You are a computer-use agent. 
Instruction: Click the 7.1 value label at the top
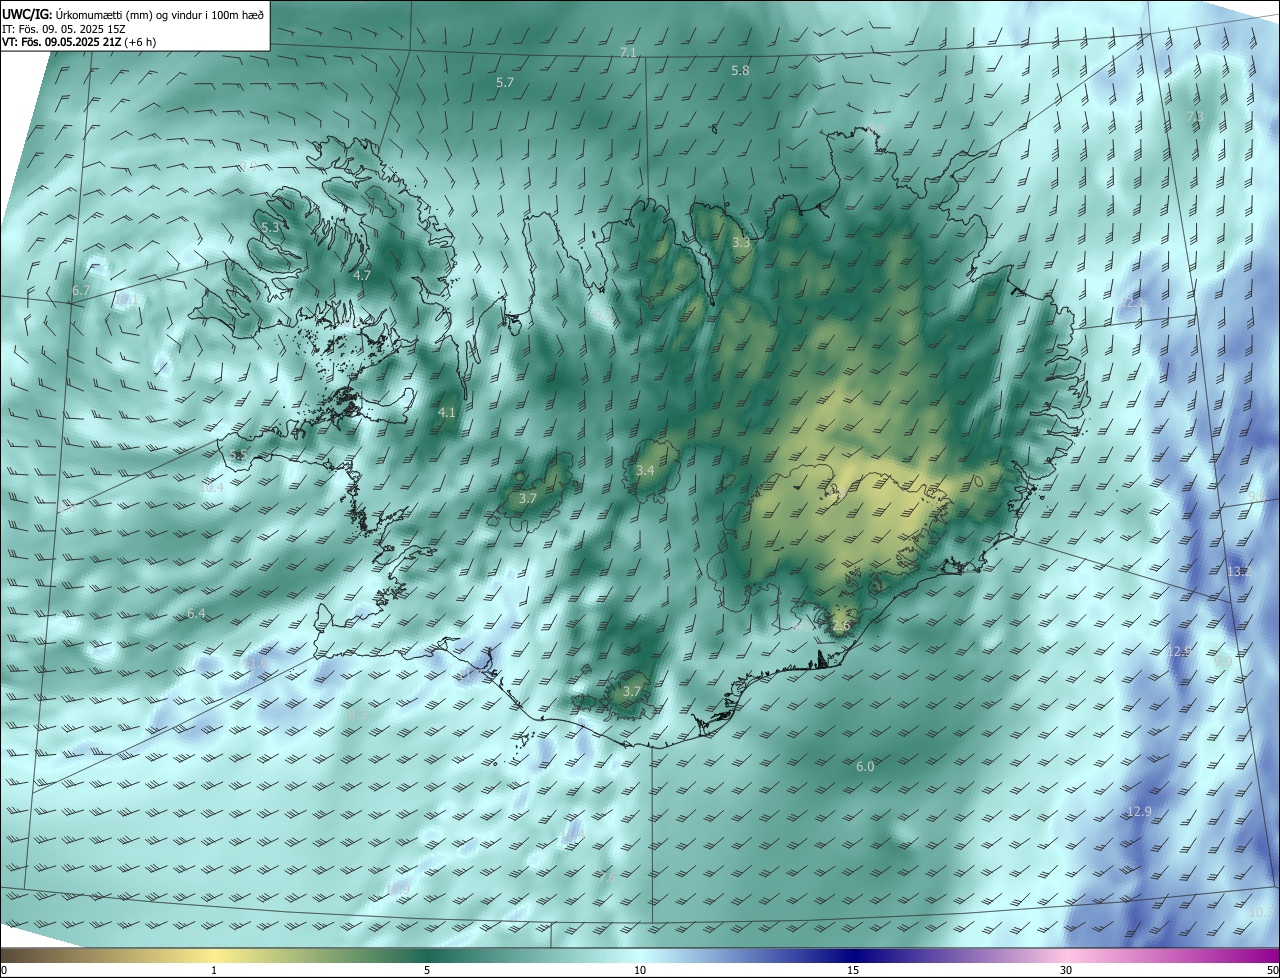[628, 51]
